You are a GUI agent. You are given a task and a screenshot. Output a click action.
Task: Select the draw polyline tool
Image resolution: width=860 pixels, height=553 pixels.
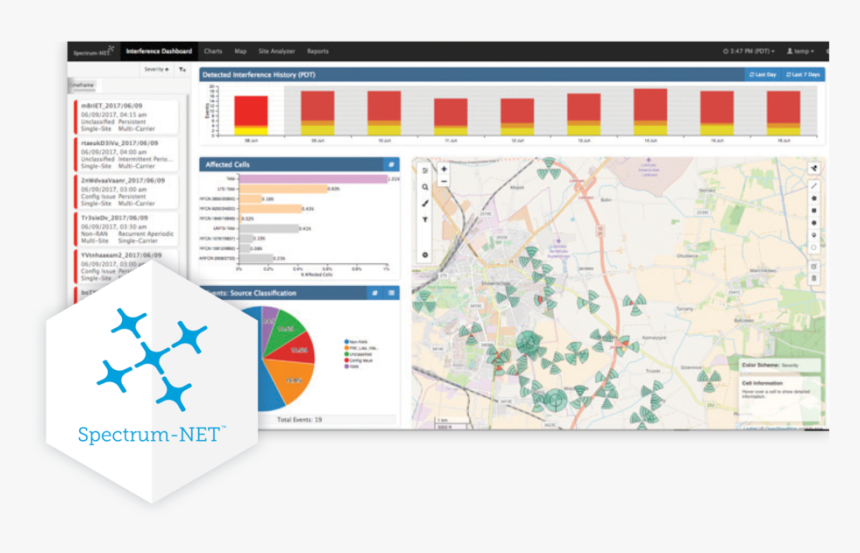814,186
